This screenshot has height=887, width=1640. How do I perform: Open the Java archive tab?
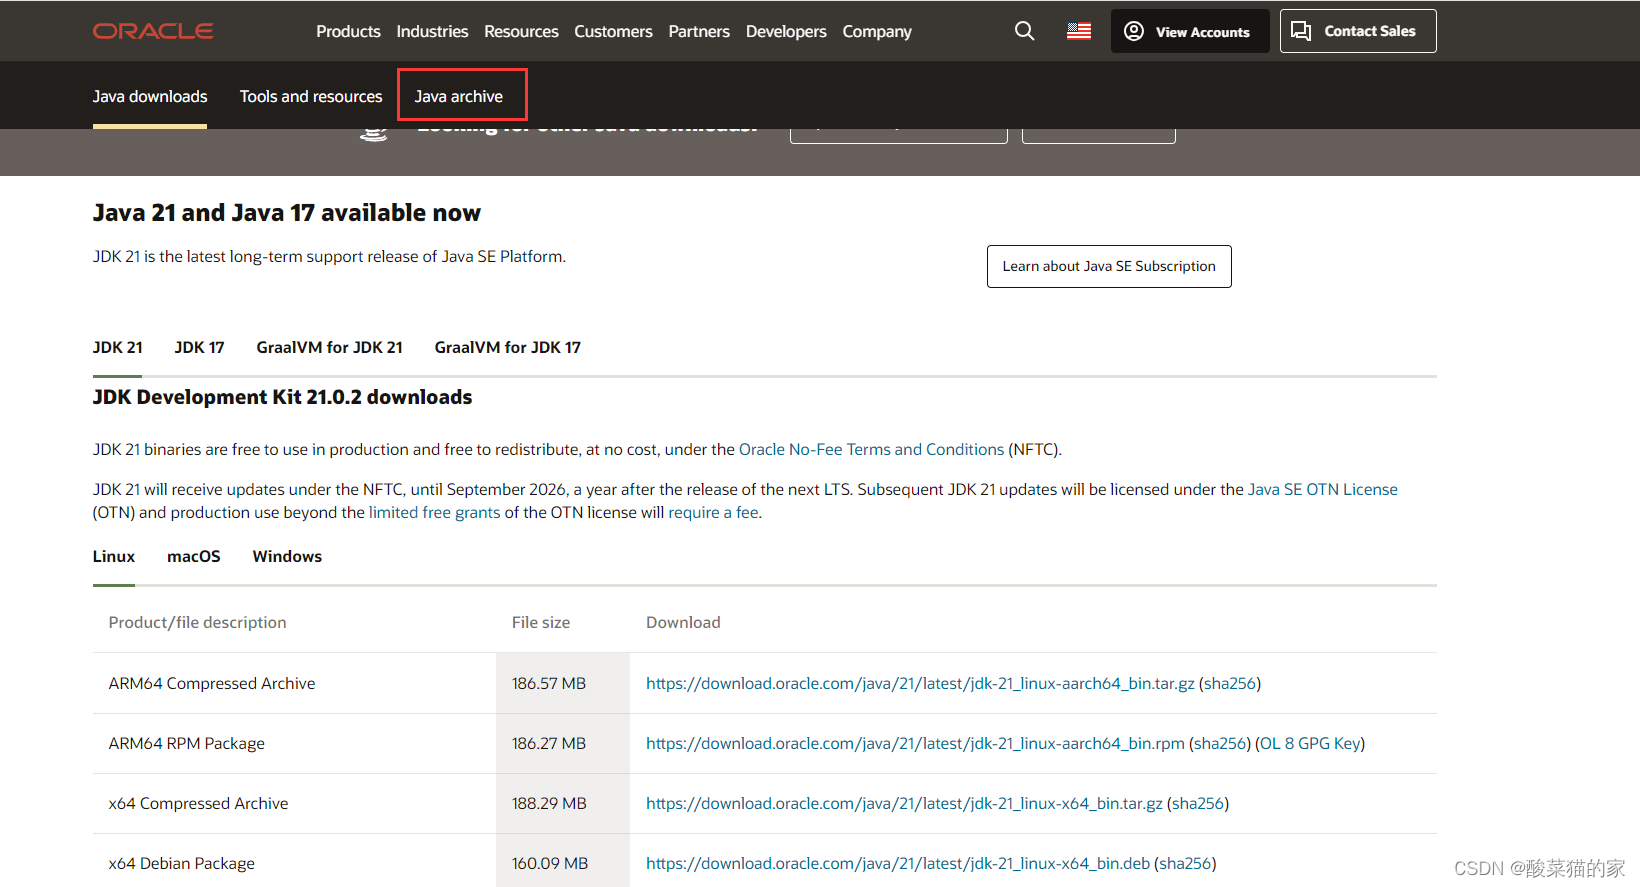[459, 96]
